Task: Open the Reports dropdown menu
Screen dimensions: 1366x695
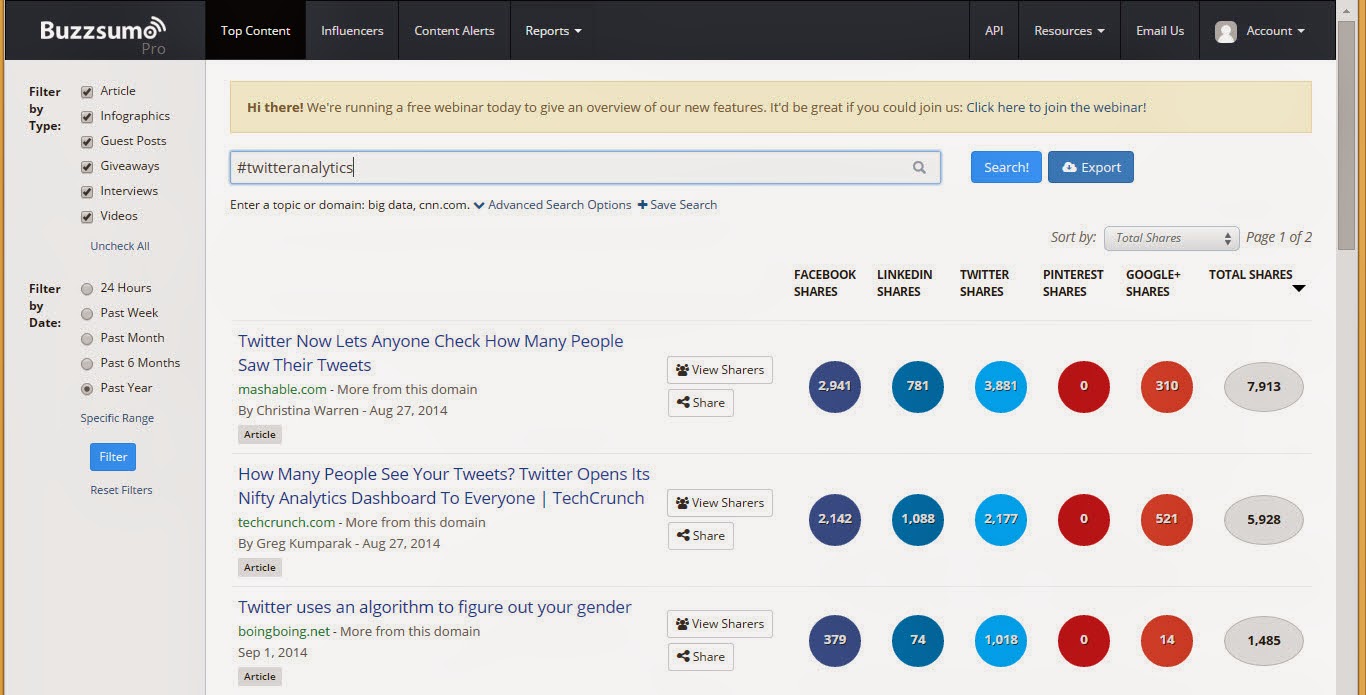Action: [553, 31]
